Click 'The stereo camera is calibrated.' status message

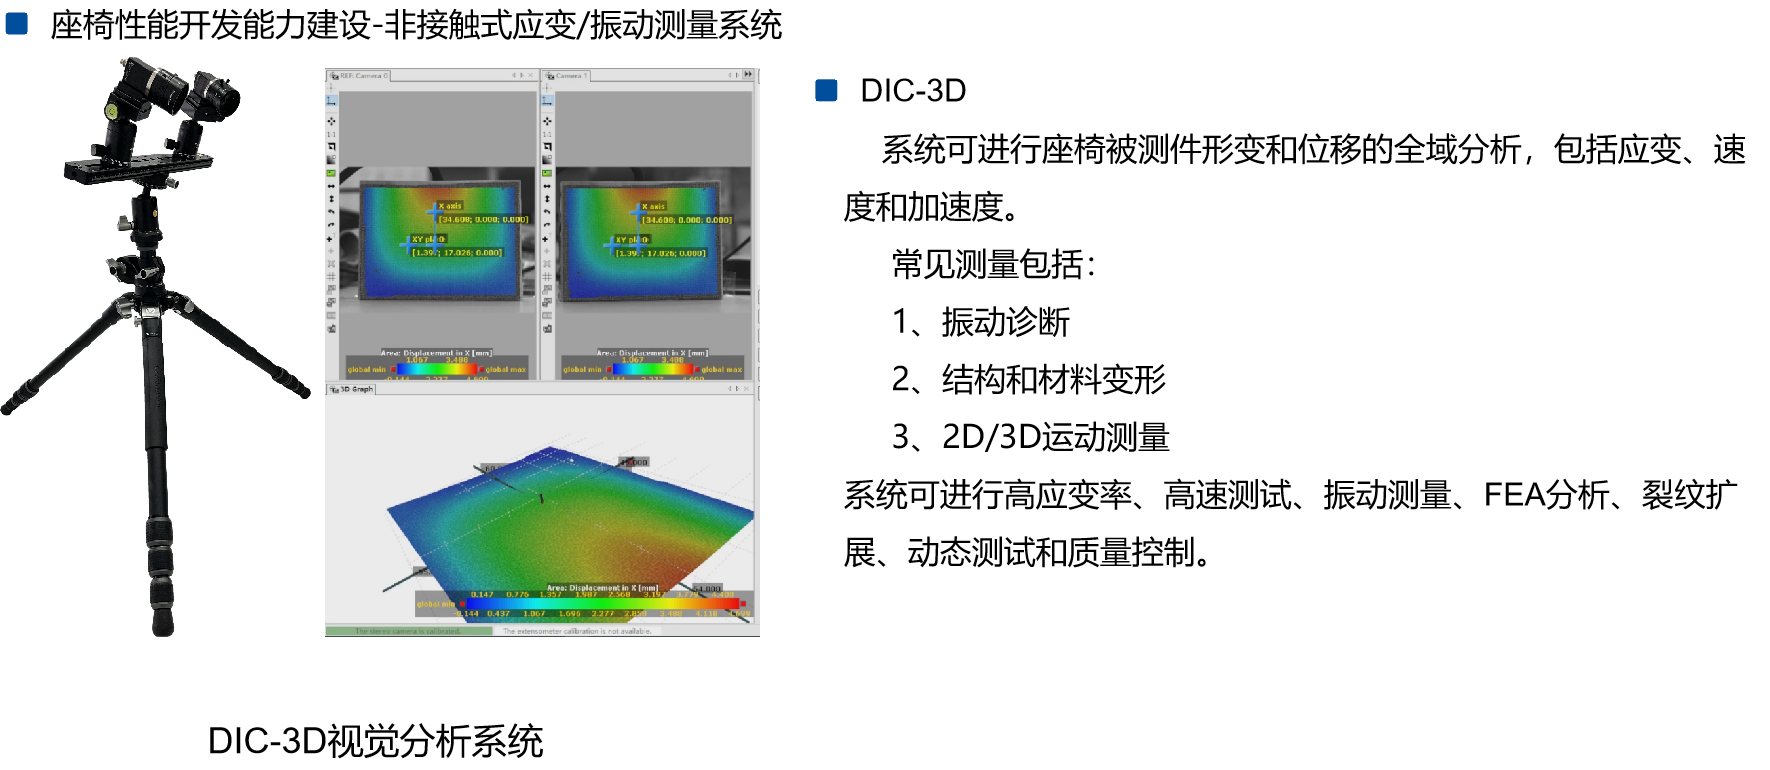[409, 631]
